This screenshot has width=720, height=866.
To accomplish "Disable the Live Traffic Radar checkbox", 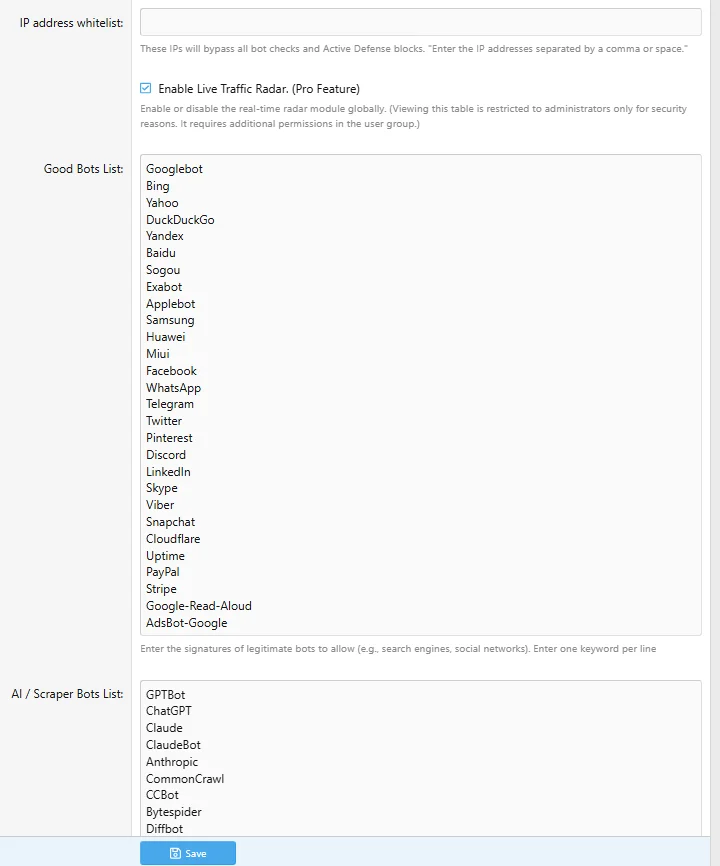I will 146,88.
